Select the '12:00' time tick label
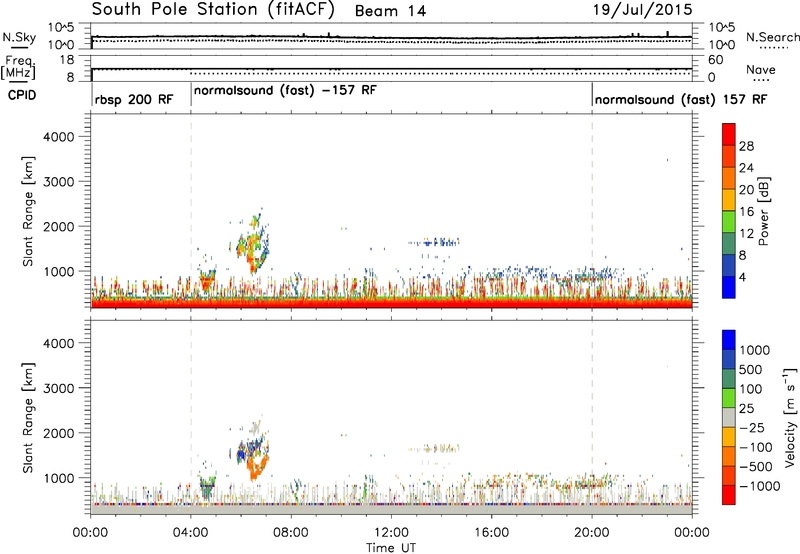The width and height of the screenshot is (800, 554). [x=391, y=533]
